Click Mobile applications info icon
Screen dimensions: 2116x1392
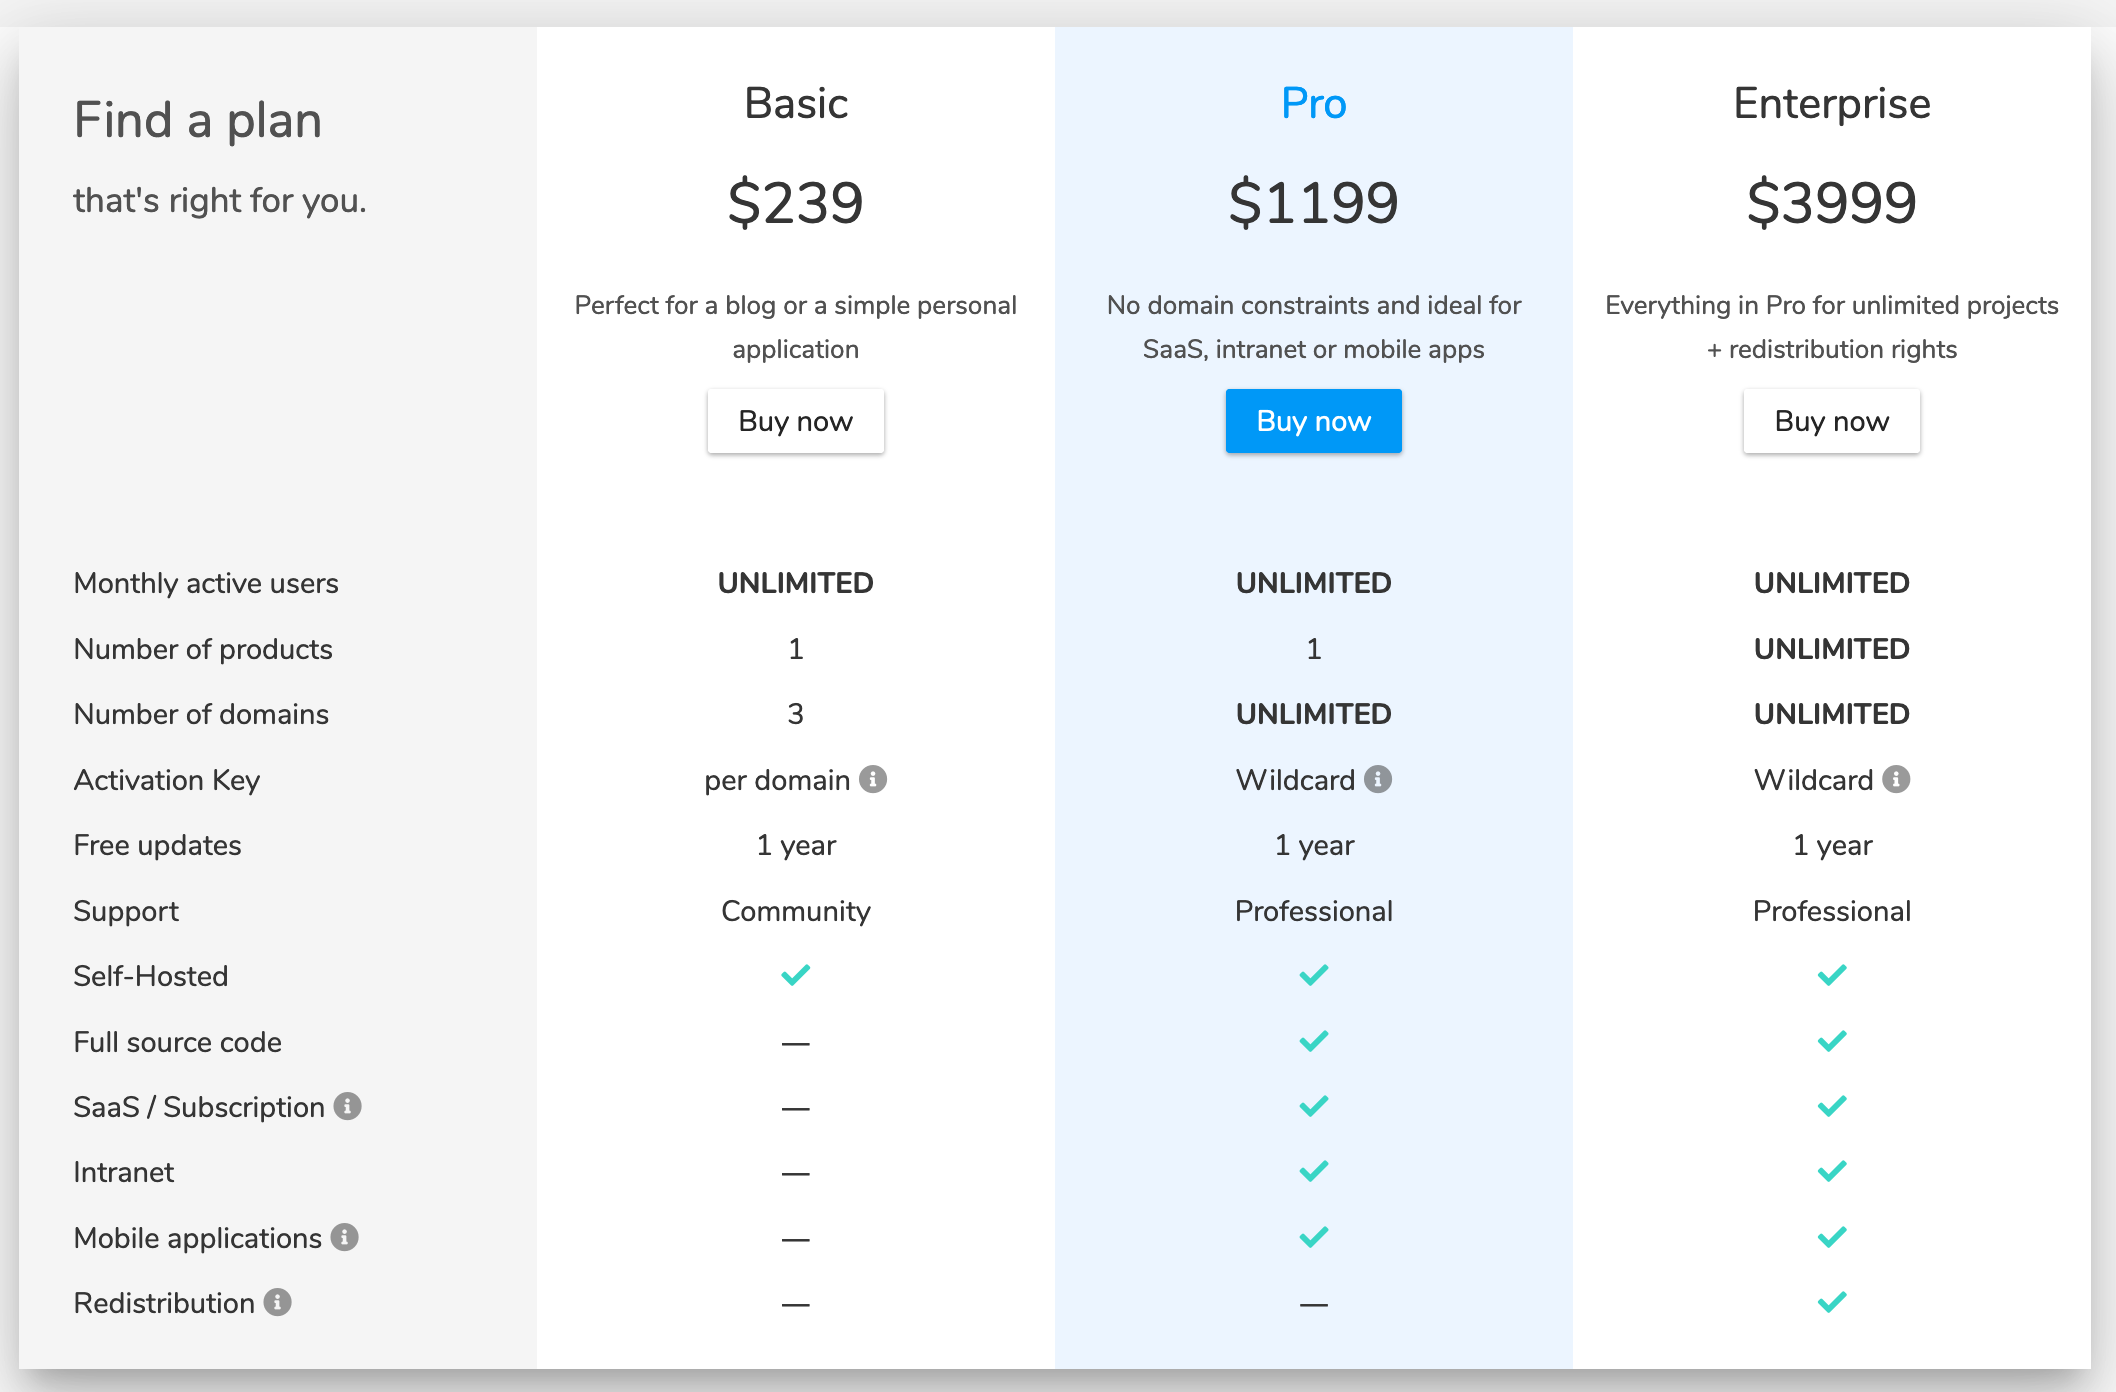[x=344, y=1237]
